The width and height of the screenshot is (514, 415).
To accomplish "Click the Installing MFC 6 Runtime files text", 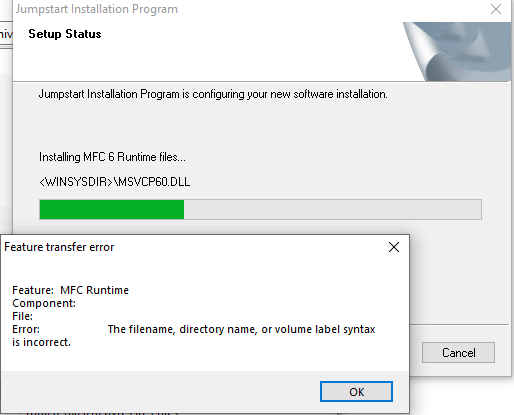I will pos(112,157).
